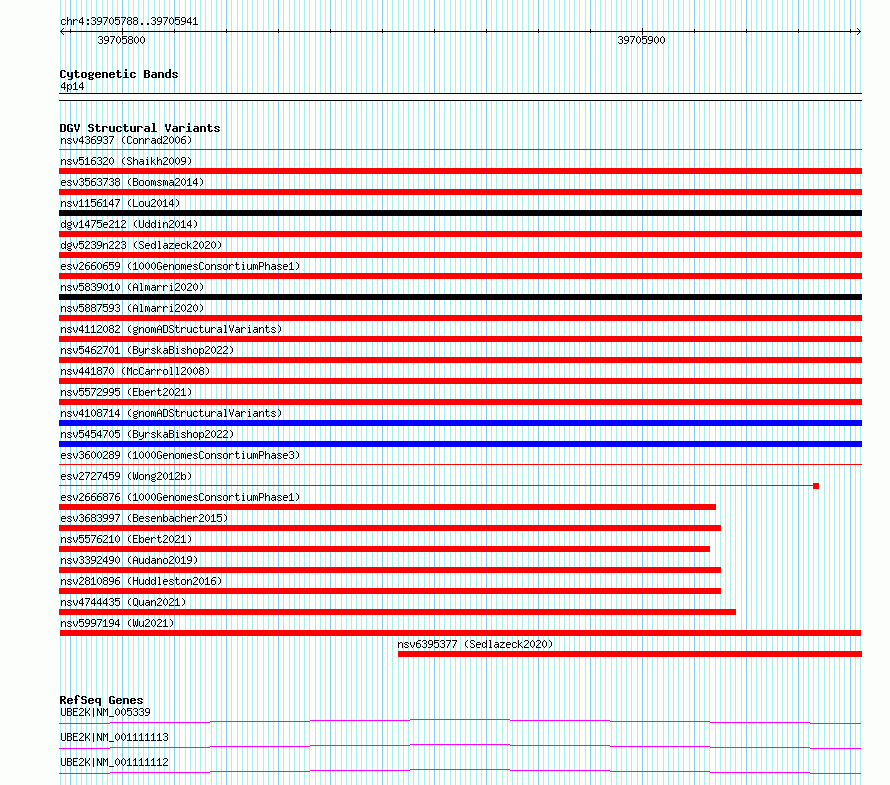Screen dimensions: 890x785
Task: Click the Cytogenetic Bands track title
Action: [x=119, y=74]
